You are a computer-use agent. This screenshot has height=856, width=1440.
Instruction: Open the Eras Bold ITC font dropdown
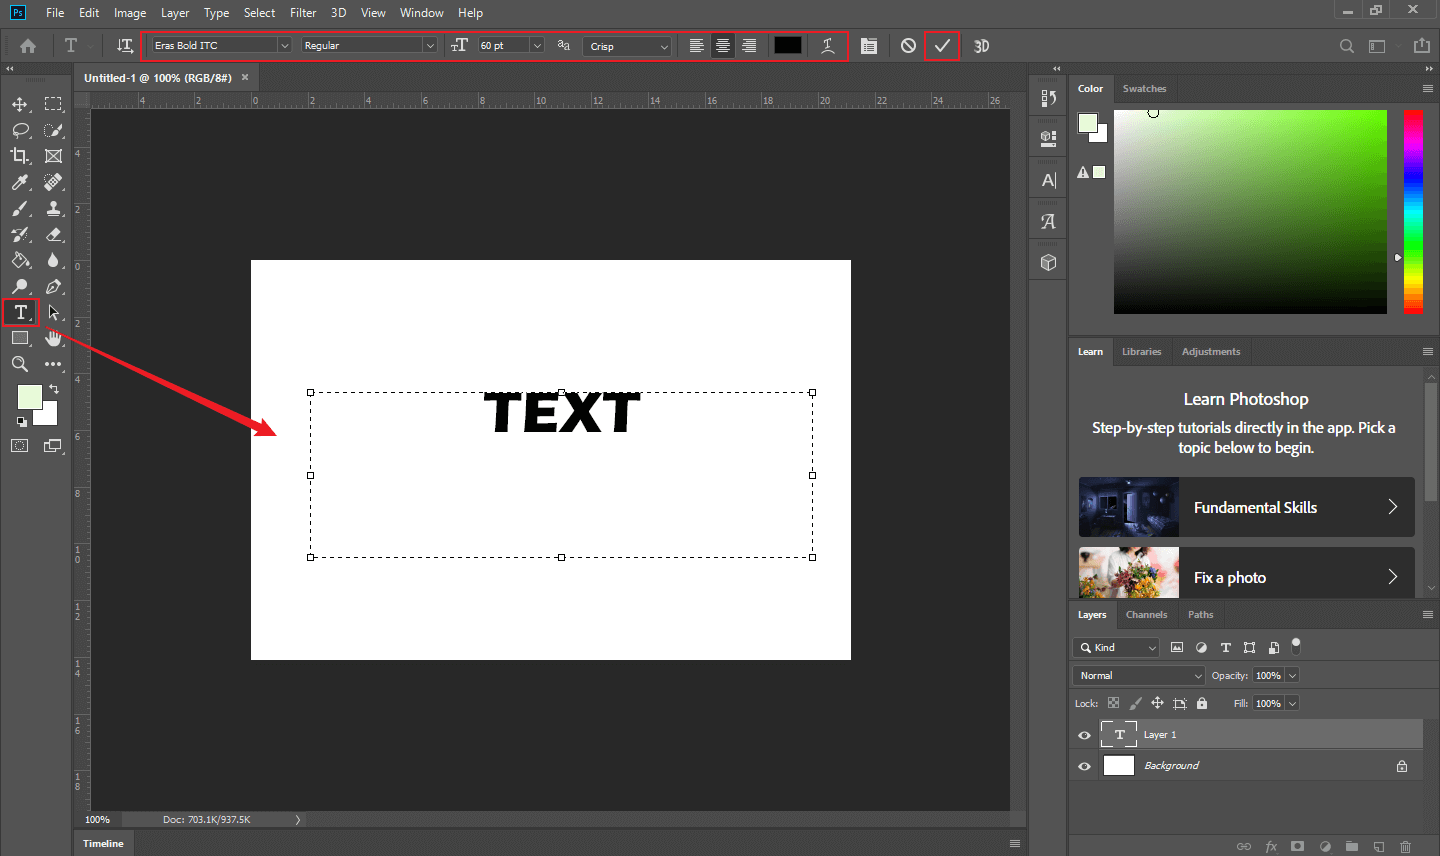click(x=285, y=45)
